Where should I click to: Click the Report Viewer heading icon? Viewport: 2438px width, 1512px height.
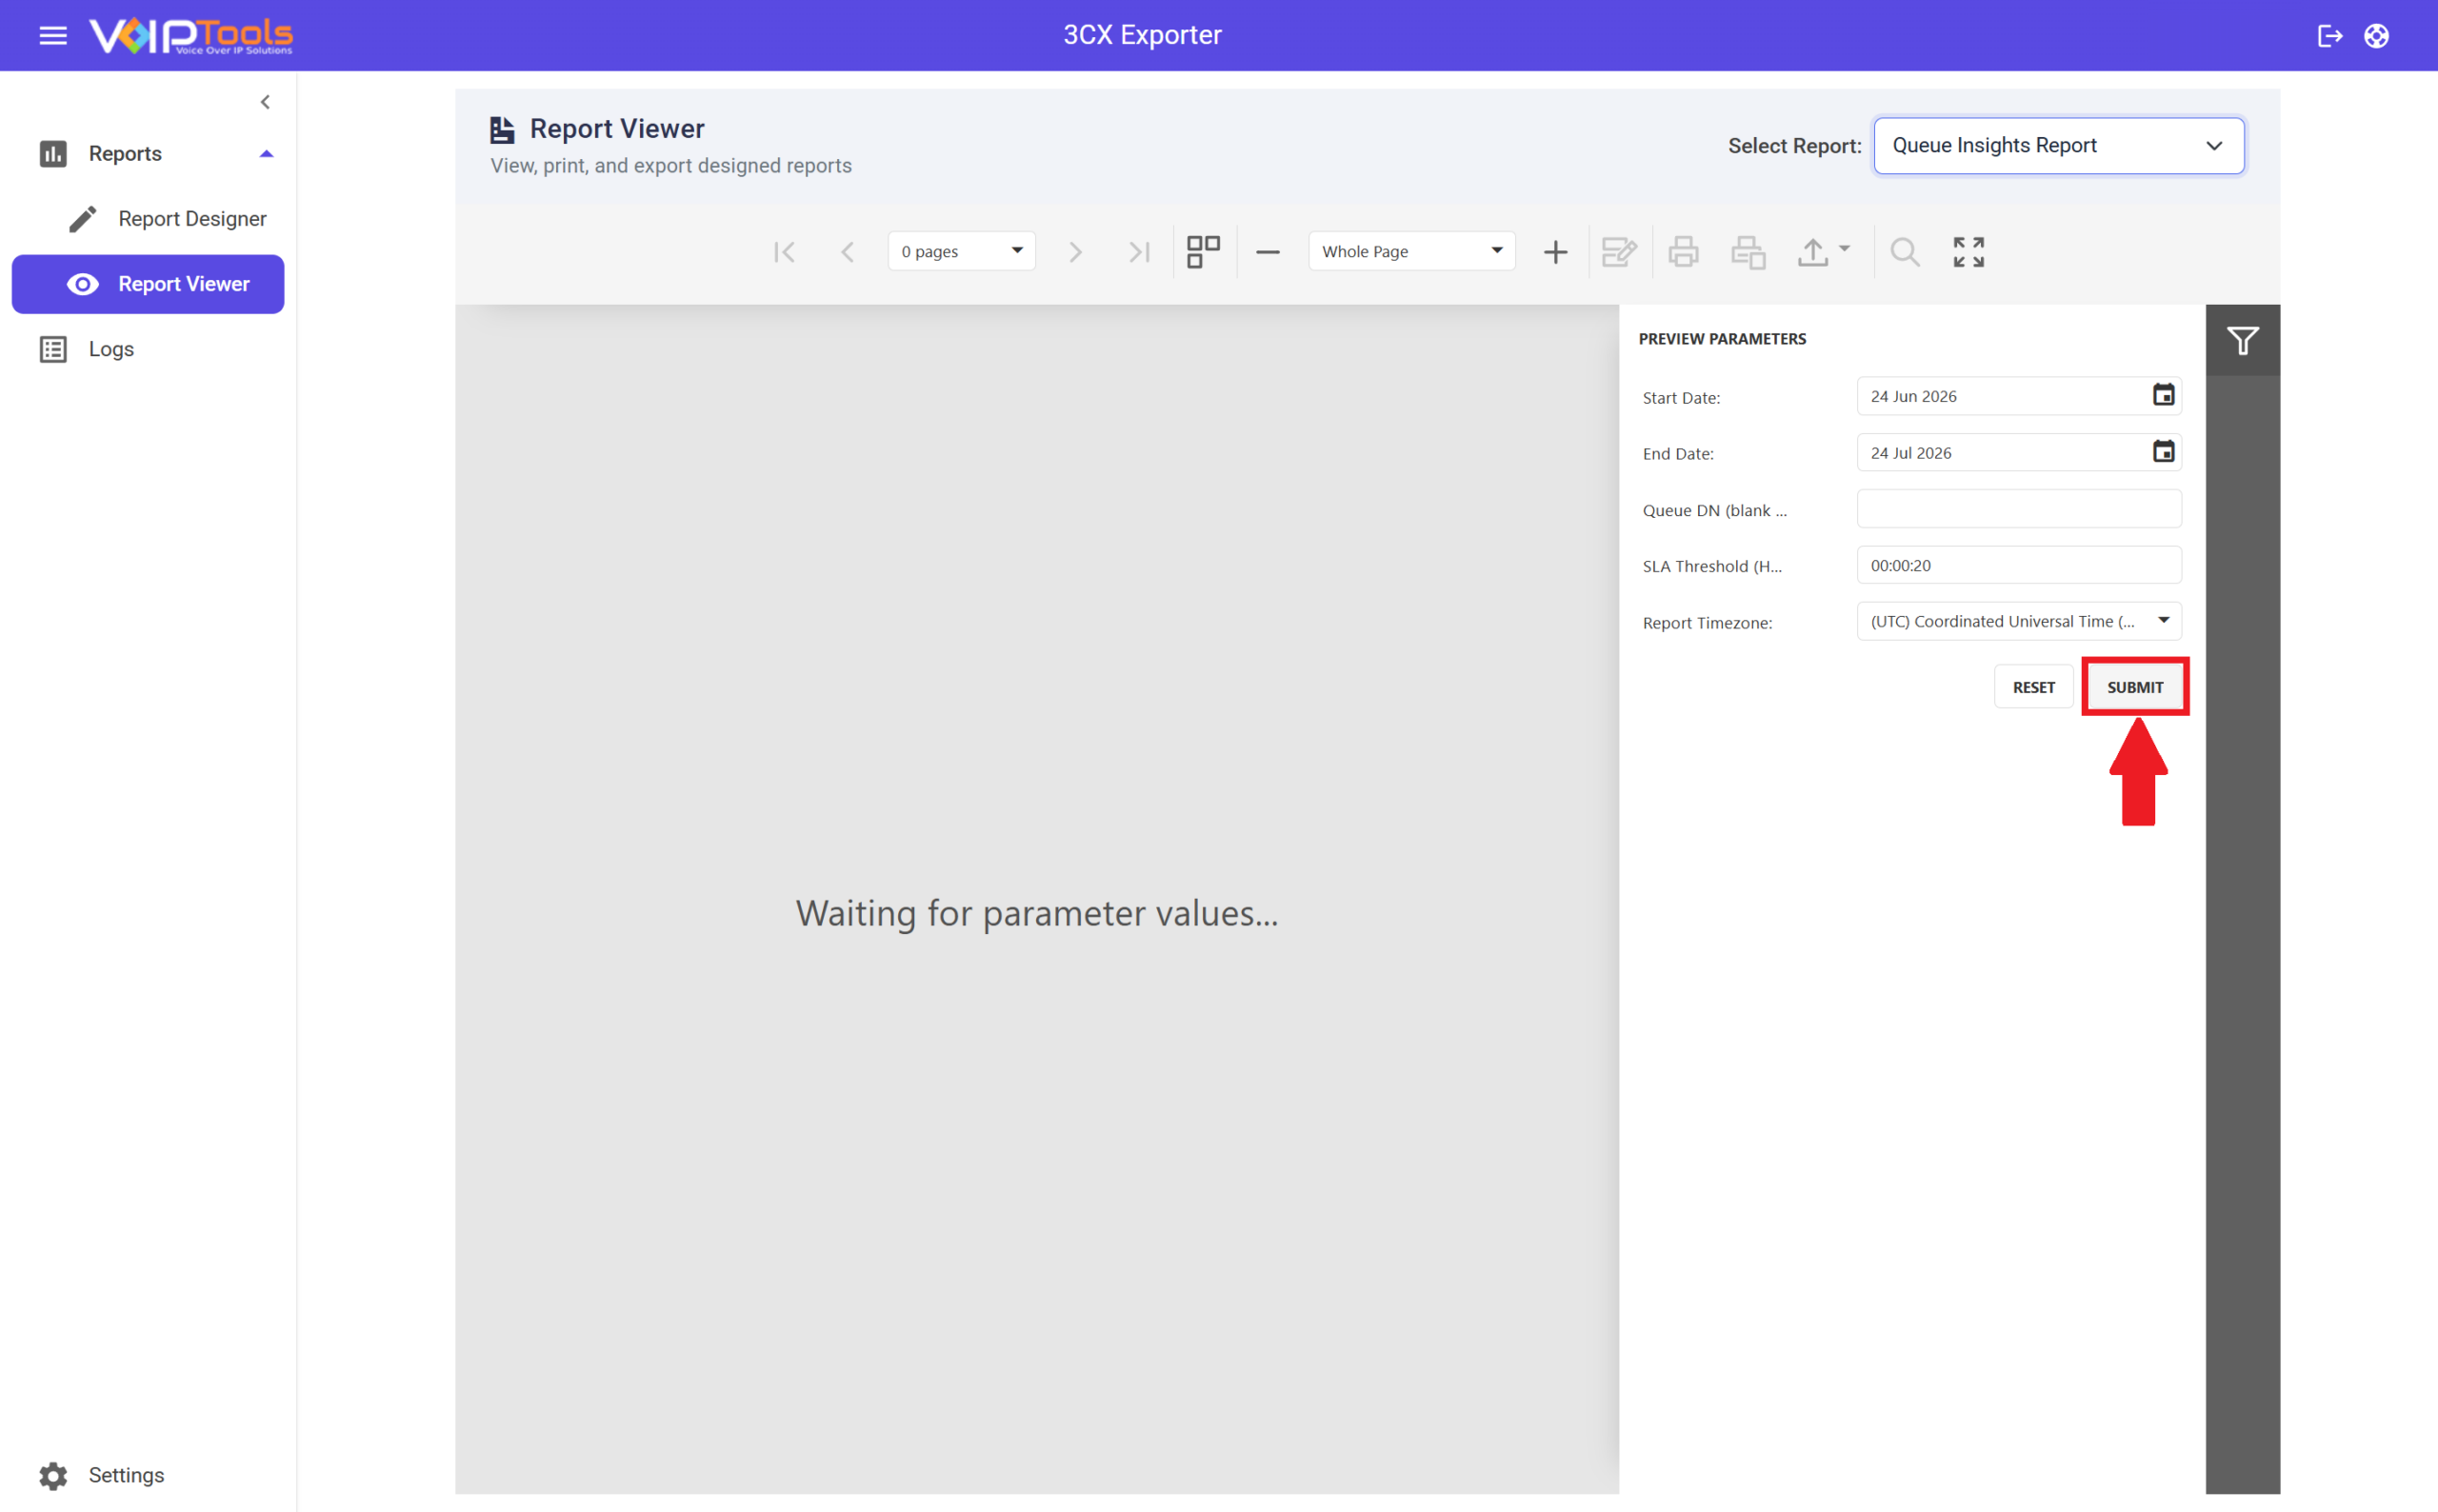point(502,129)
